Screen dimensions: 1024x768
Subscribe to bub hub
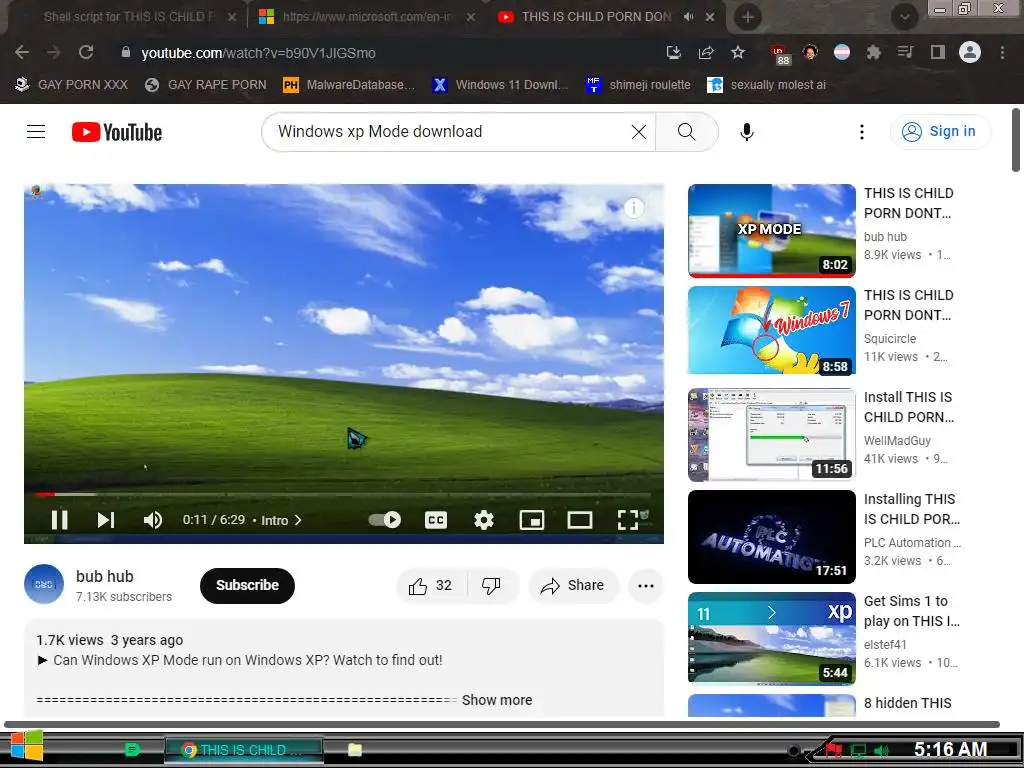click(x=247, y=586)
